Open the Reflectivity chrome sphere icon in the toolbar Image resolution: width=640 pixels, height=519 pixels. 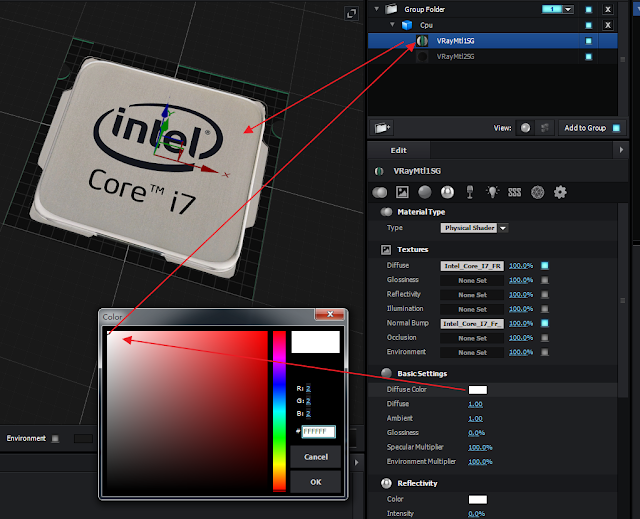447,192
